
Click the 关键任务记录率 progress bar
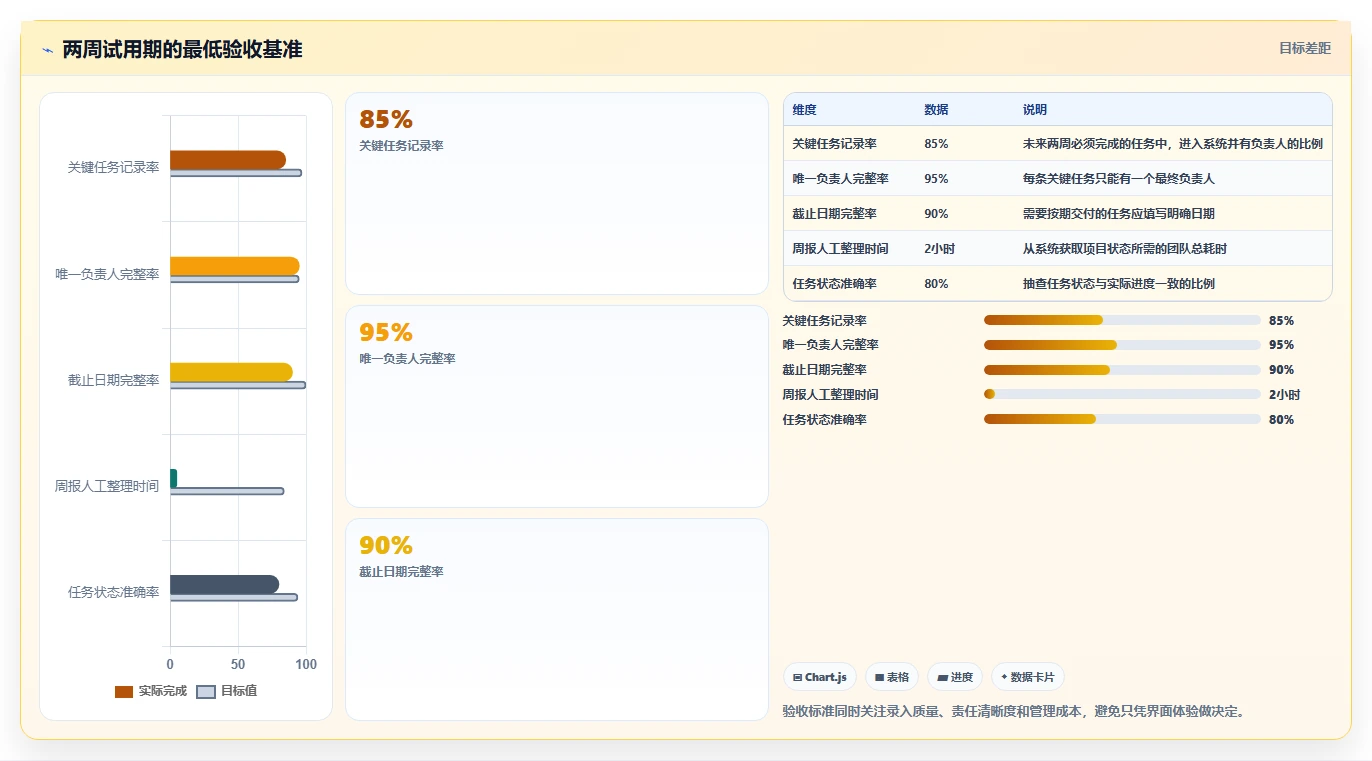click(x=1122, y=320)
